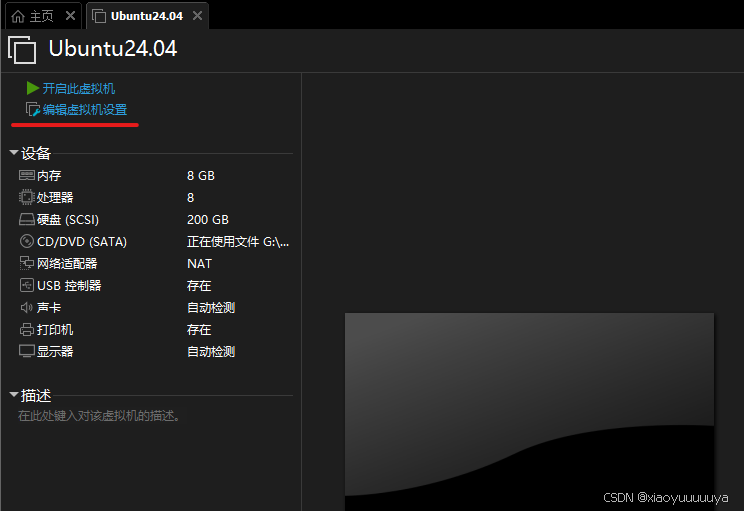Click the CD/DVD (SATA) disc icon
744x511 pixels.
click(27, 242)
